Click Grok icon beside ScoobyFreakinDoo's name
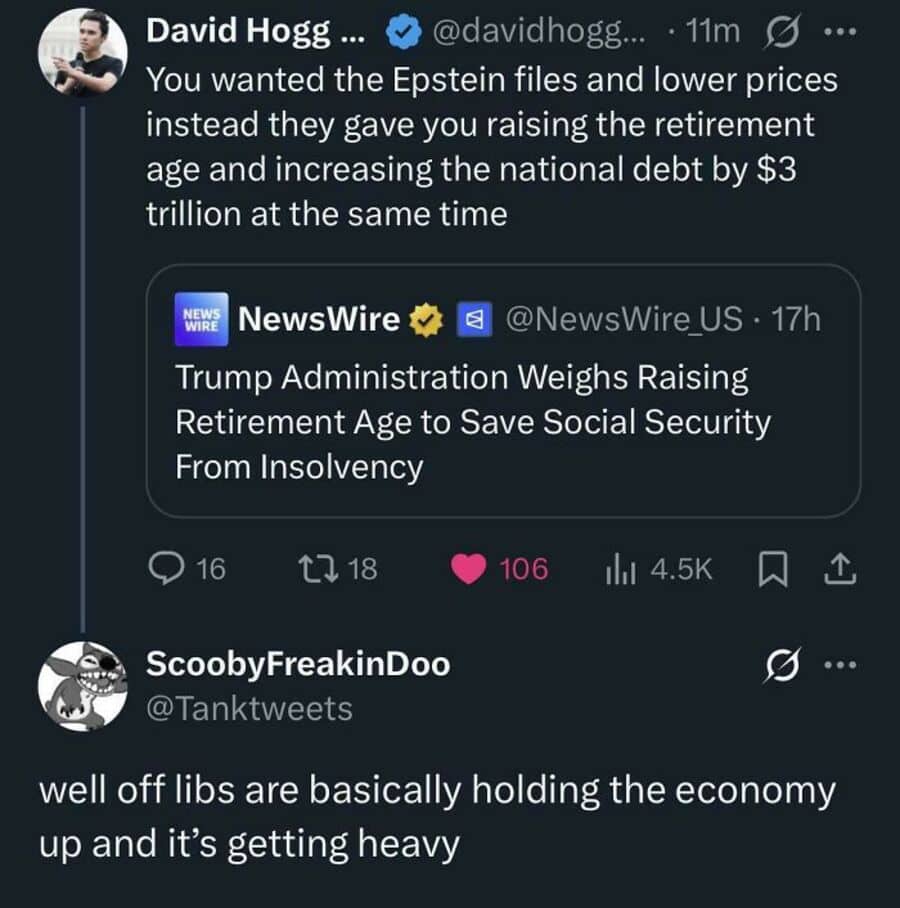The height and width of the screenshot is (908, 900). (779, 664)
